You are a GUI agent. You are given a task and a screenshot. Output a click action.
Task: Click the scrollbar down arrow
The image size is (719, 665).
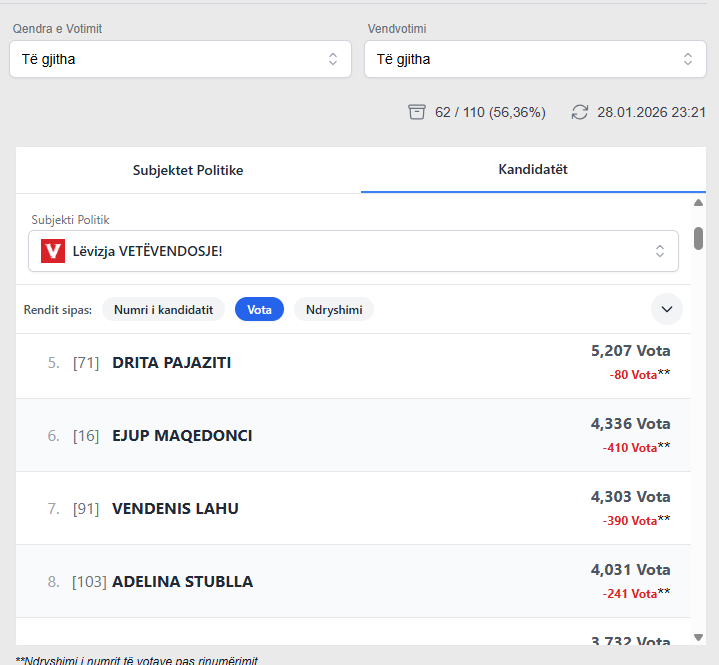[698, 637]
